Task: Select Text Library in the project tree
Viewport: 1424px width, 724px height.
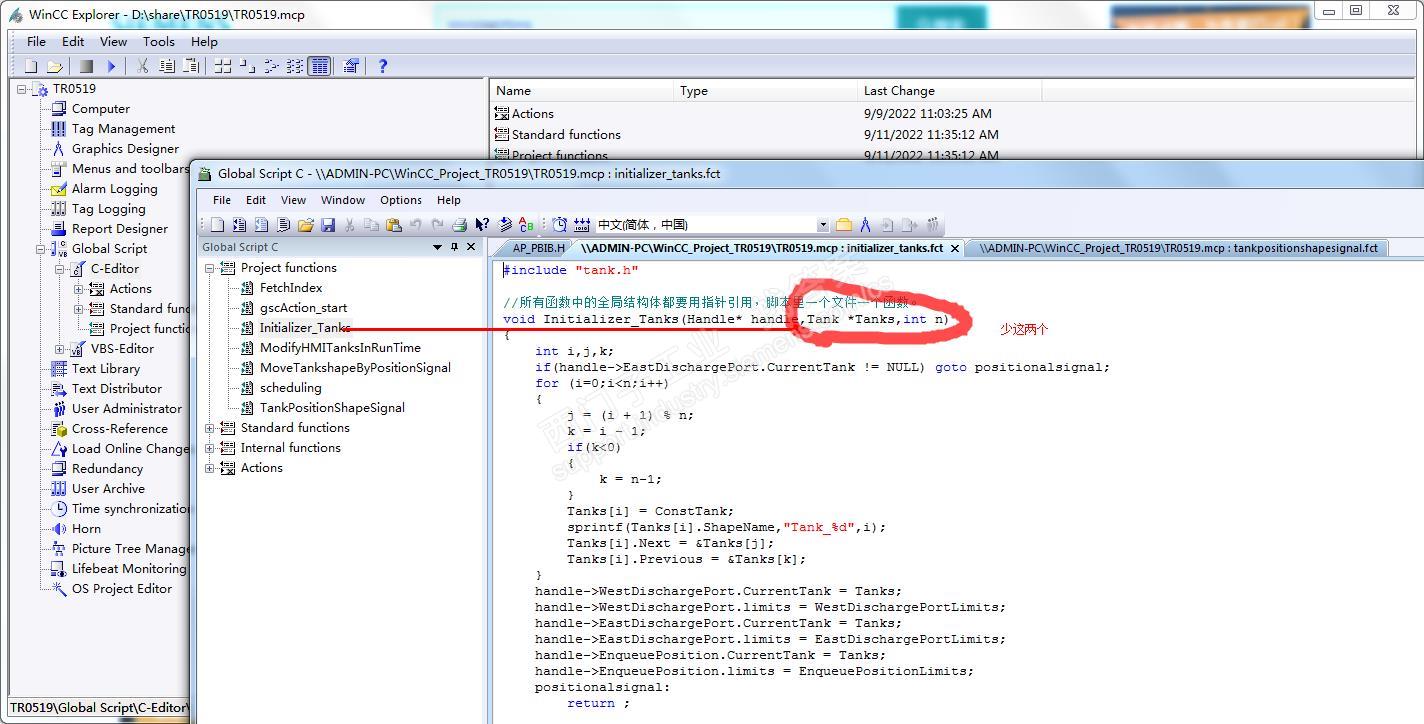Action: point(105,369)
